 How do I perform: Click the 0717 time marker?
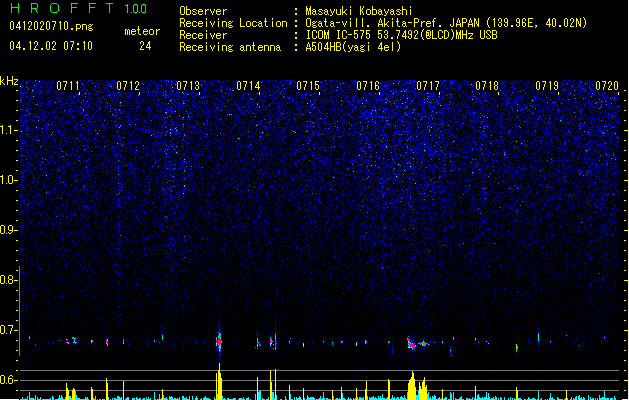pyautogui.click(x=428, y=86)
